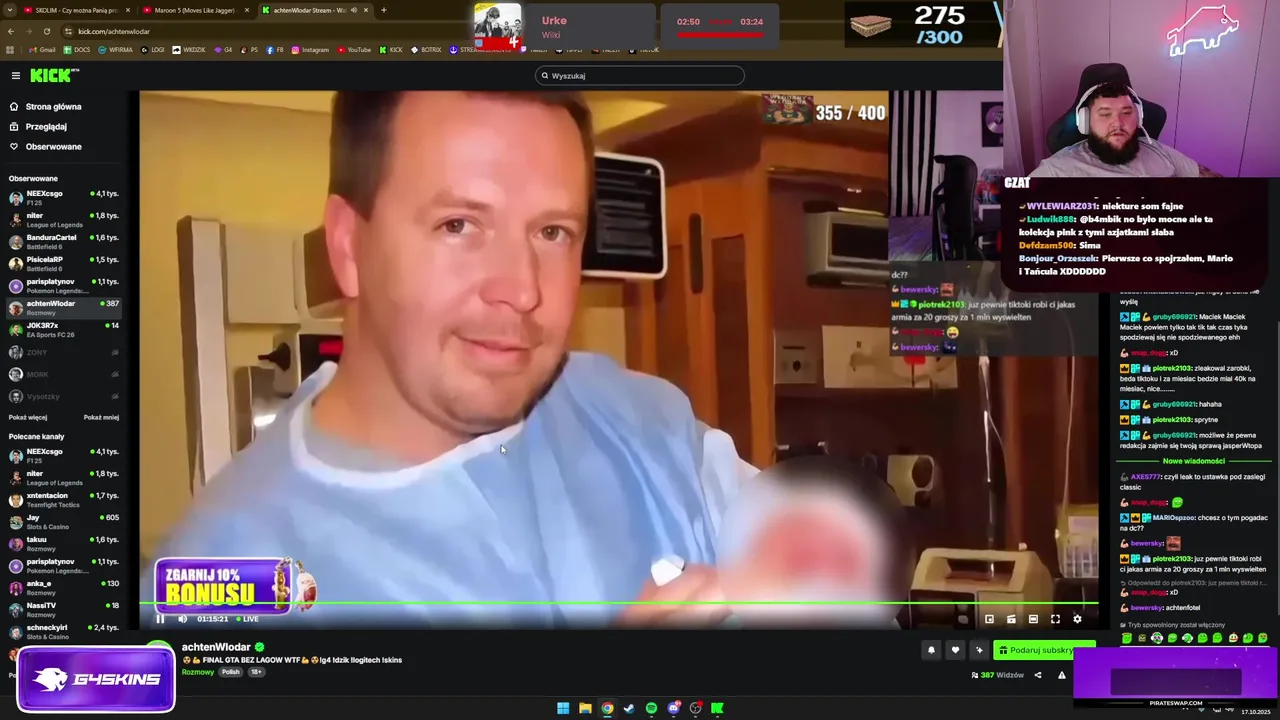This screenshot has height=720, width=1280.
Task: Go back in browser
Action: click(11, 31)
